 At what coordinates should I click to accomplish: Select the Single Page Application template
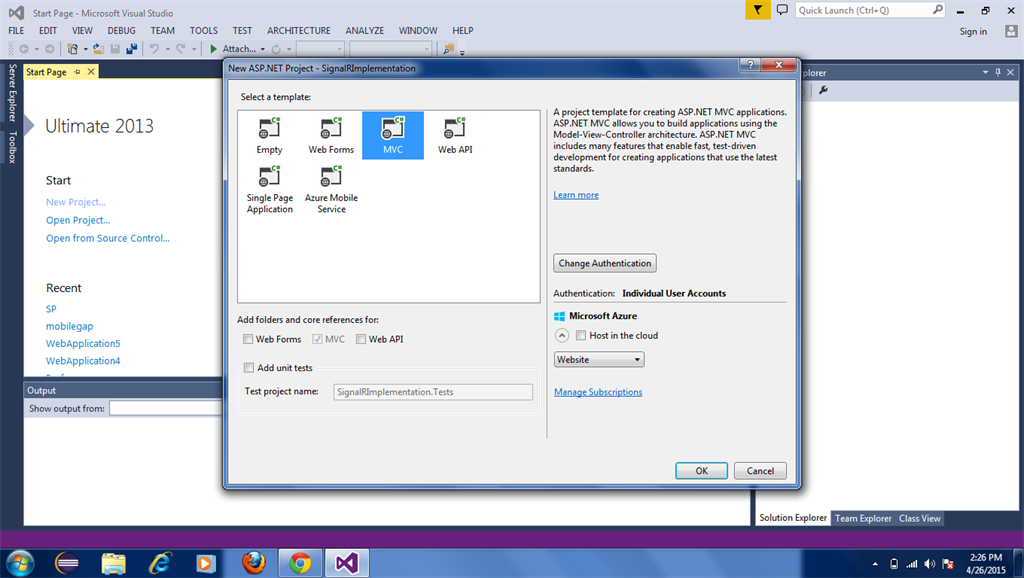click(x=269, y=189)
